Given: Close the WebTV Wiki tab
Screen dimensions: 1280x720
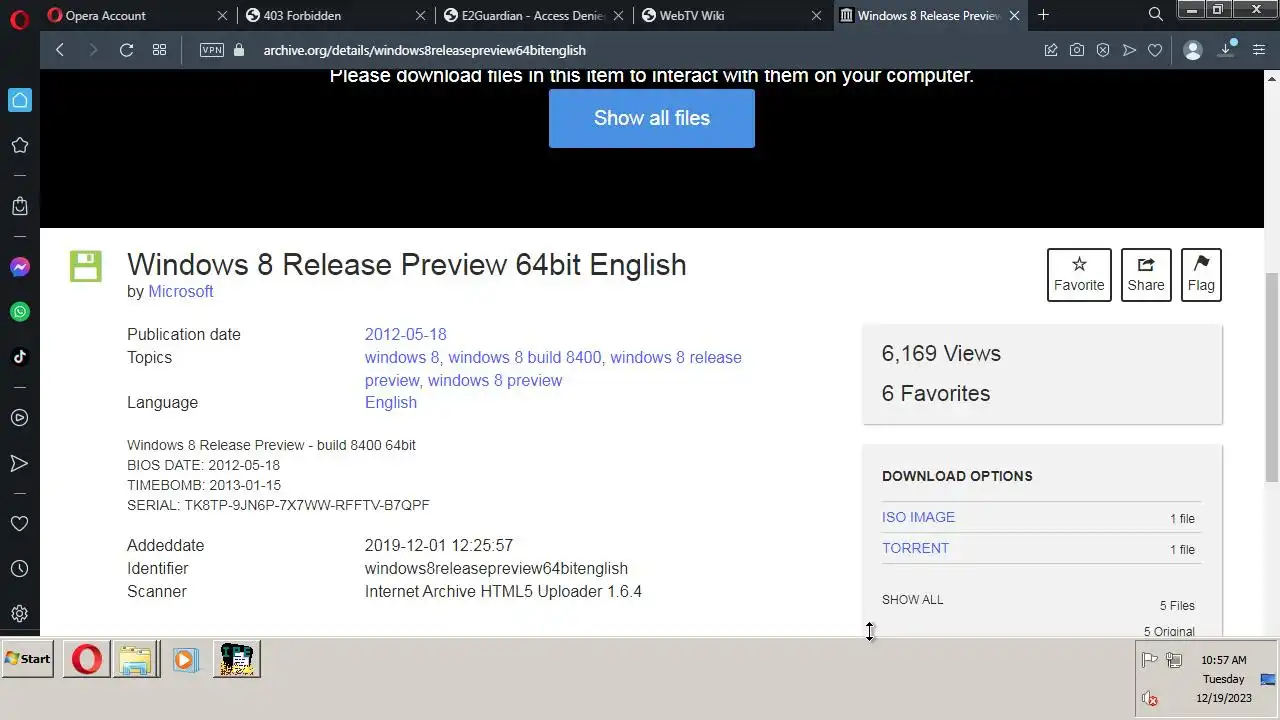Looking at the screenshot, I should point(817,15).
